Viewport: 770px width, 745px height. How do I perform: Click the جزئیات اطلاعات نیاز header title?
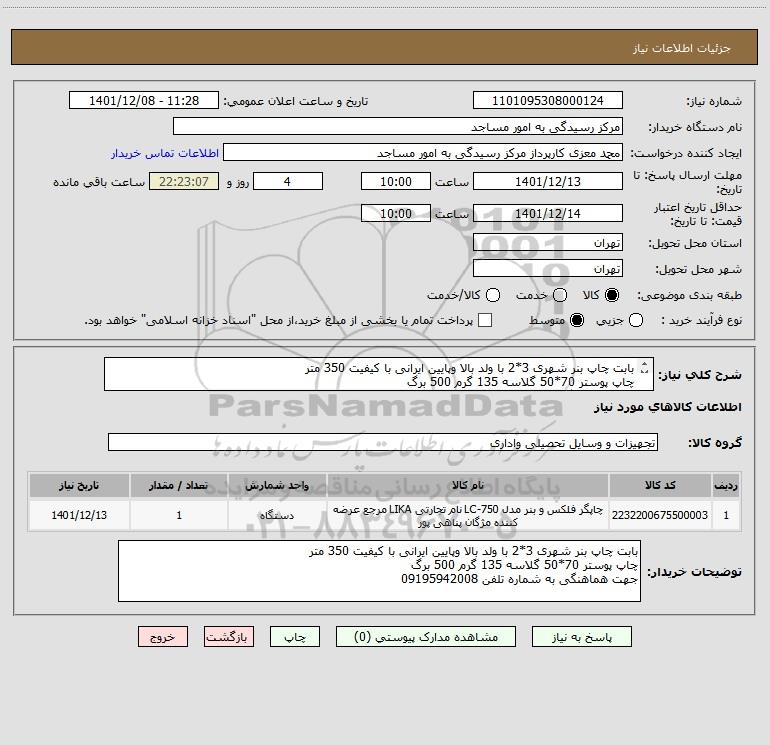pos(682,48)
